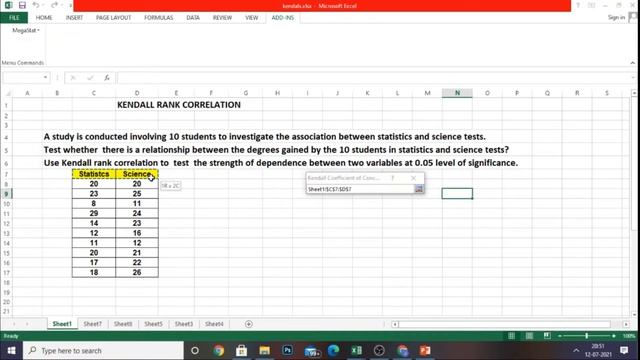
Task: Switch to the HOME ribbon tab
Action: (x=44, y=18)
